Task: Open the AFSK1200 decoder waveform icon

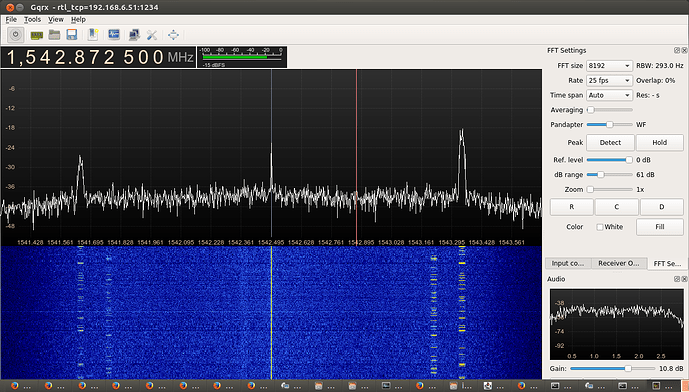Action: 114,34
